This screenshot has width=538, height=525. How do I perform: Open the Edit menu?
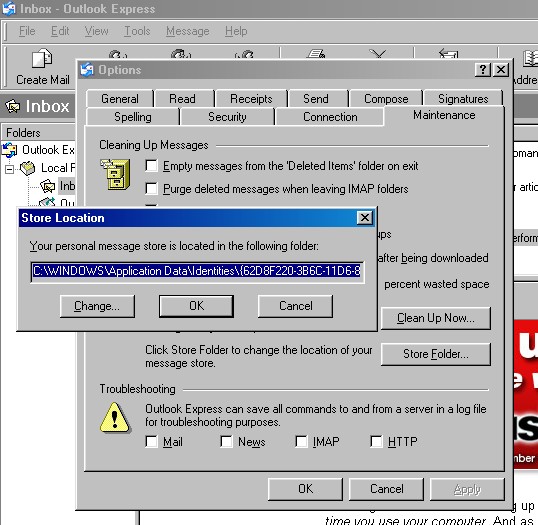pyautogui.click(x=60, y=31)
